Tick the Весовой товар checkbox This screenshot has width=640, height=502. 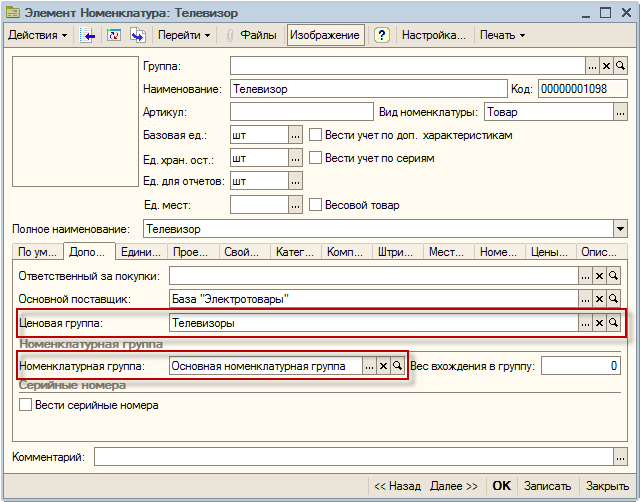click(315, 204)
